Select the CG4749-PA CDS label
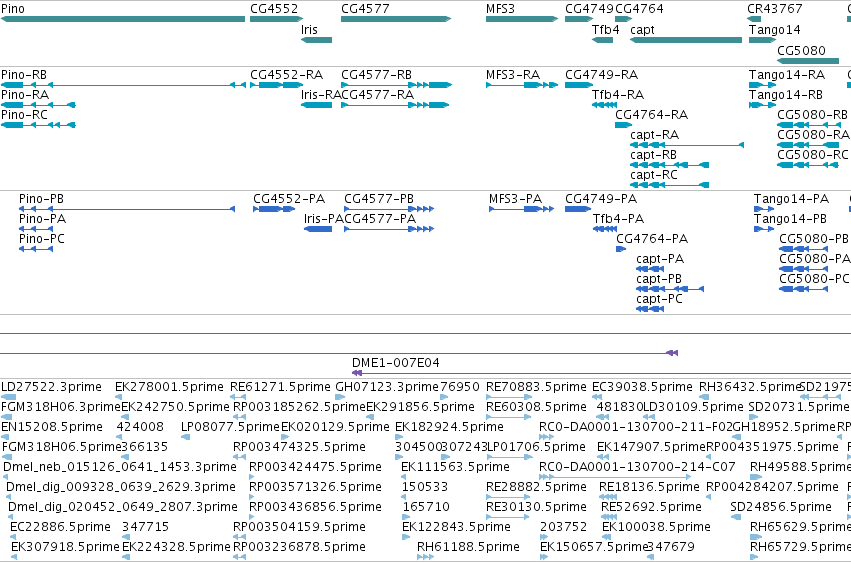Image resolution: width=851 pixels, height=562 pixels. click(601, 199)
